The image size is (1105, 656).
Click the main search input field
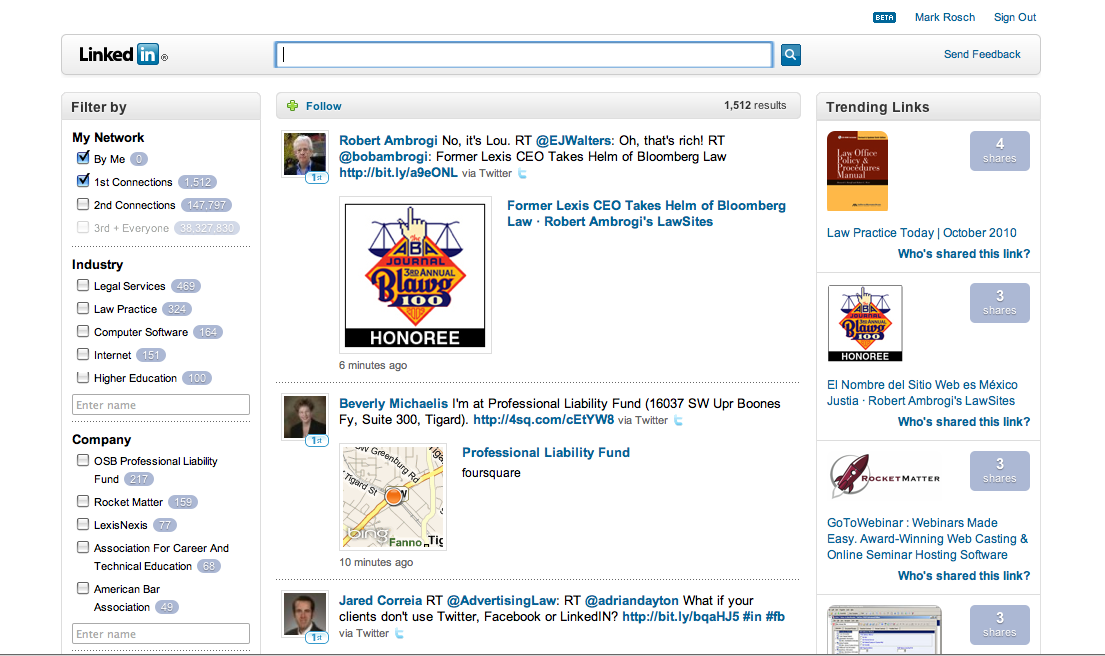524,54
